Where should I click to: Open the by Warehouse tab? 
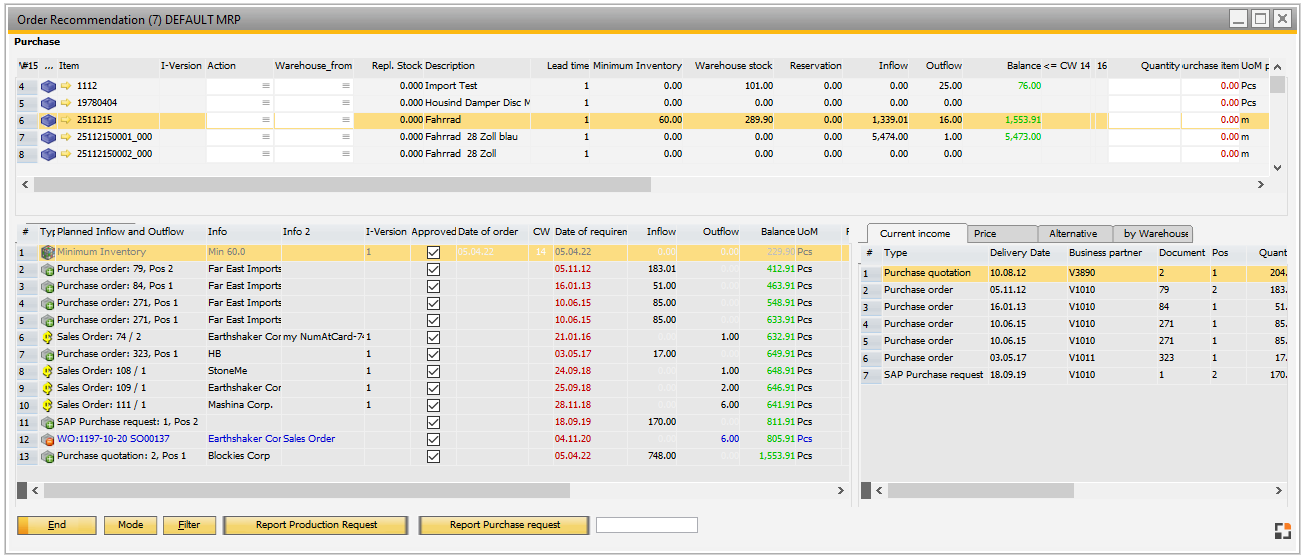(1154, 234)
